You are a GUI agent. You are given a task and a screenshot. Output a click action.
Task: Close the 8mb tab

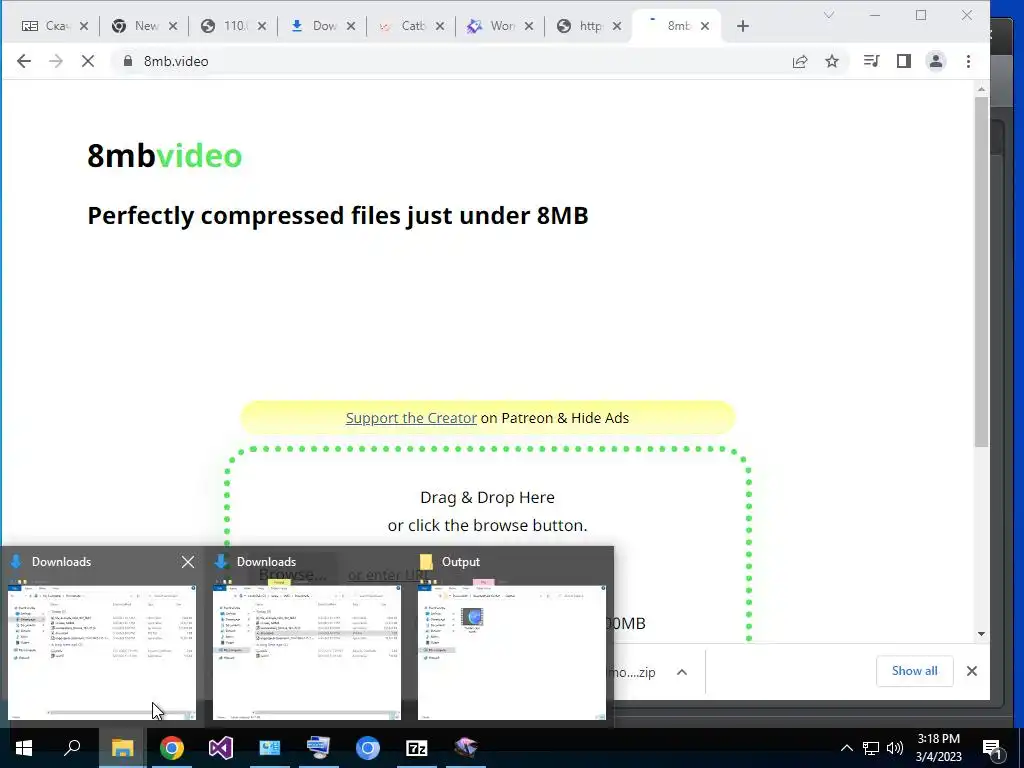click(x=705, y=26)
